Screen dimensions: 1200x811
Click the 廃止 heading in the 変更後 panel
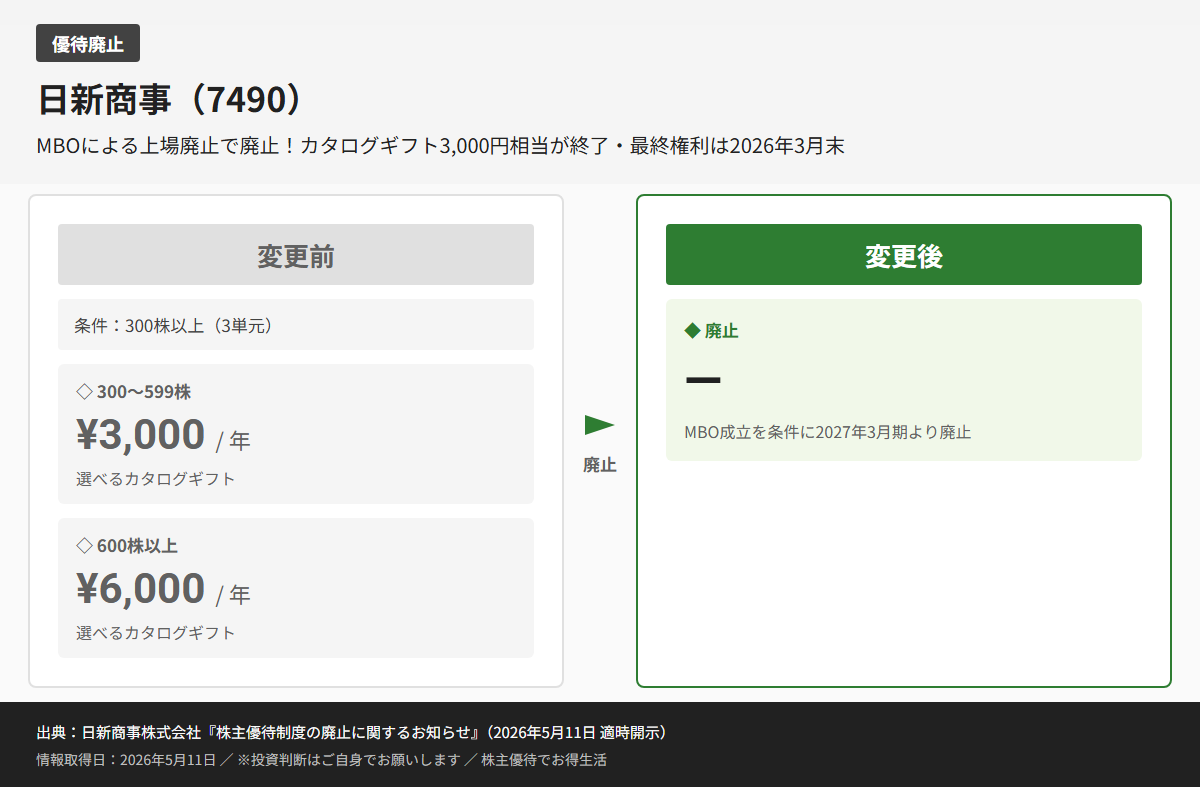pos(722,331)
